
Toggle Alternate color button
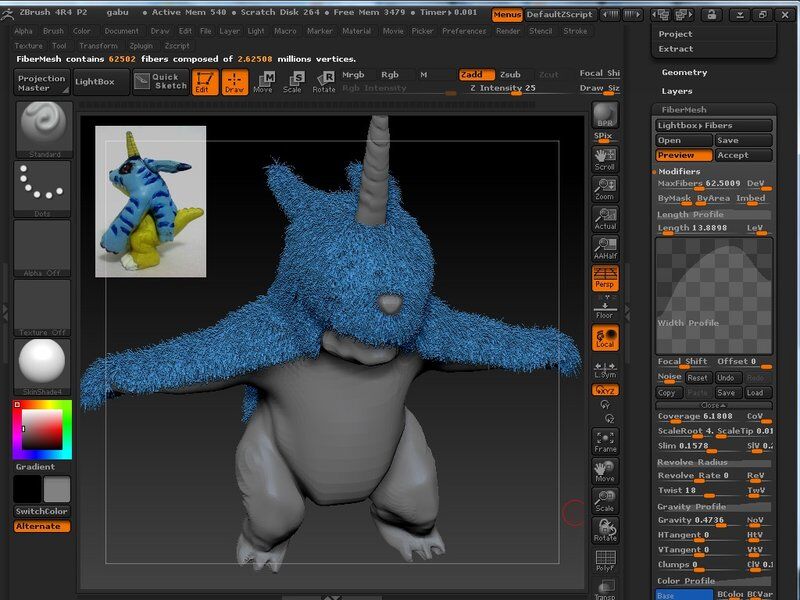[x=42, y=526]
